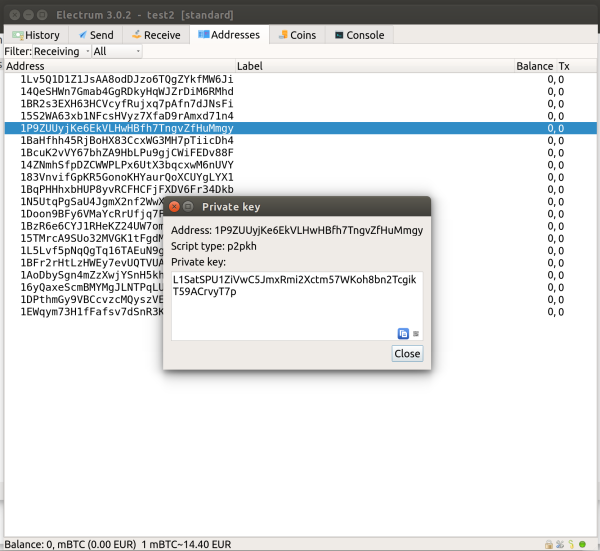Close the Private key dialog via red button

point(174,206)
